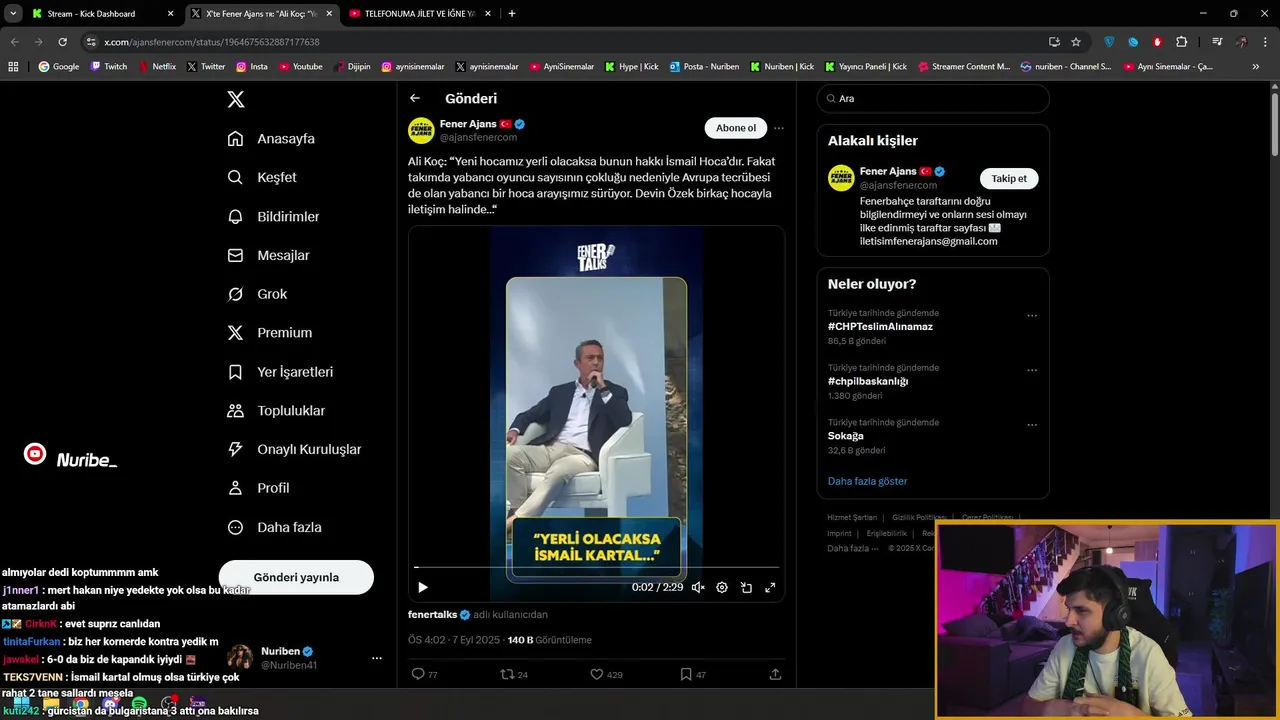
Task: Click browser back arrow
Action: [x=14, y=42]
